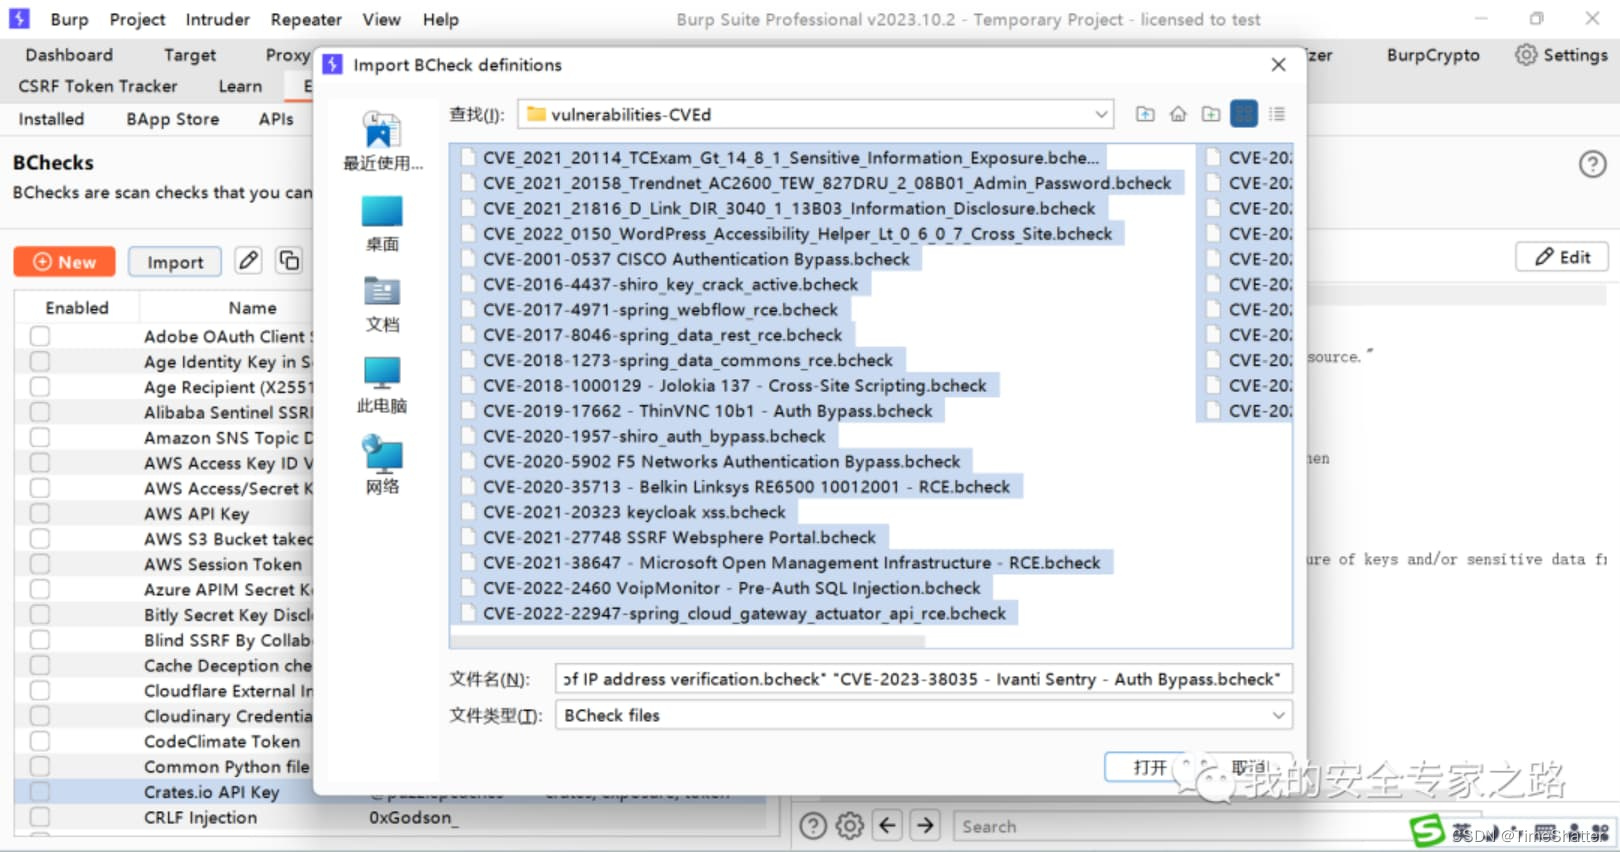The width and height of the screenshot is (1620, 852).
Task: Click the Recent items shortcut in file dialog
Action: point(382,141)
